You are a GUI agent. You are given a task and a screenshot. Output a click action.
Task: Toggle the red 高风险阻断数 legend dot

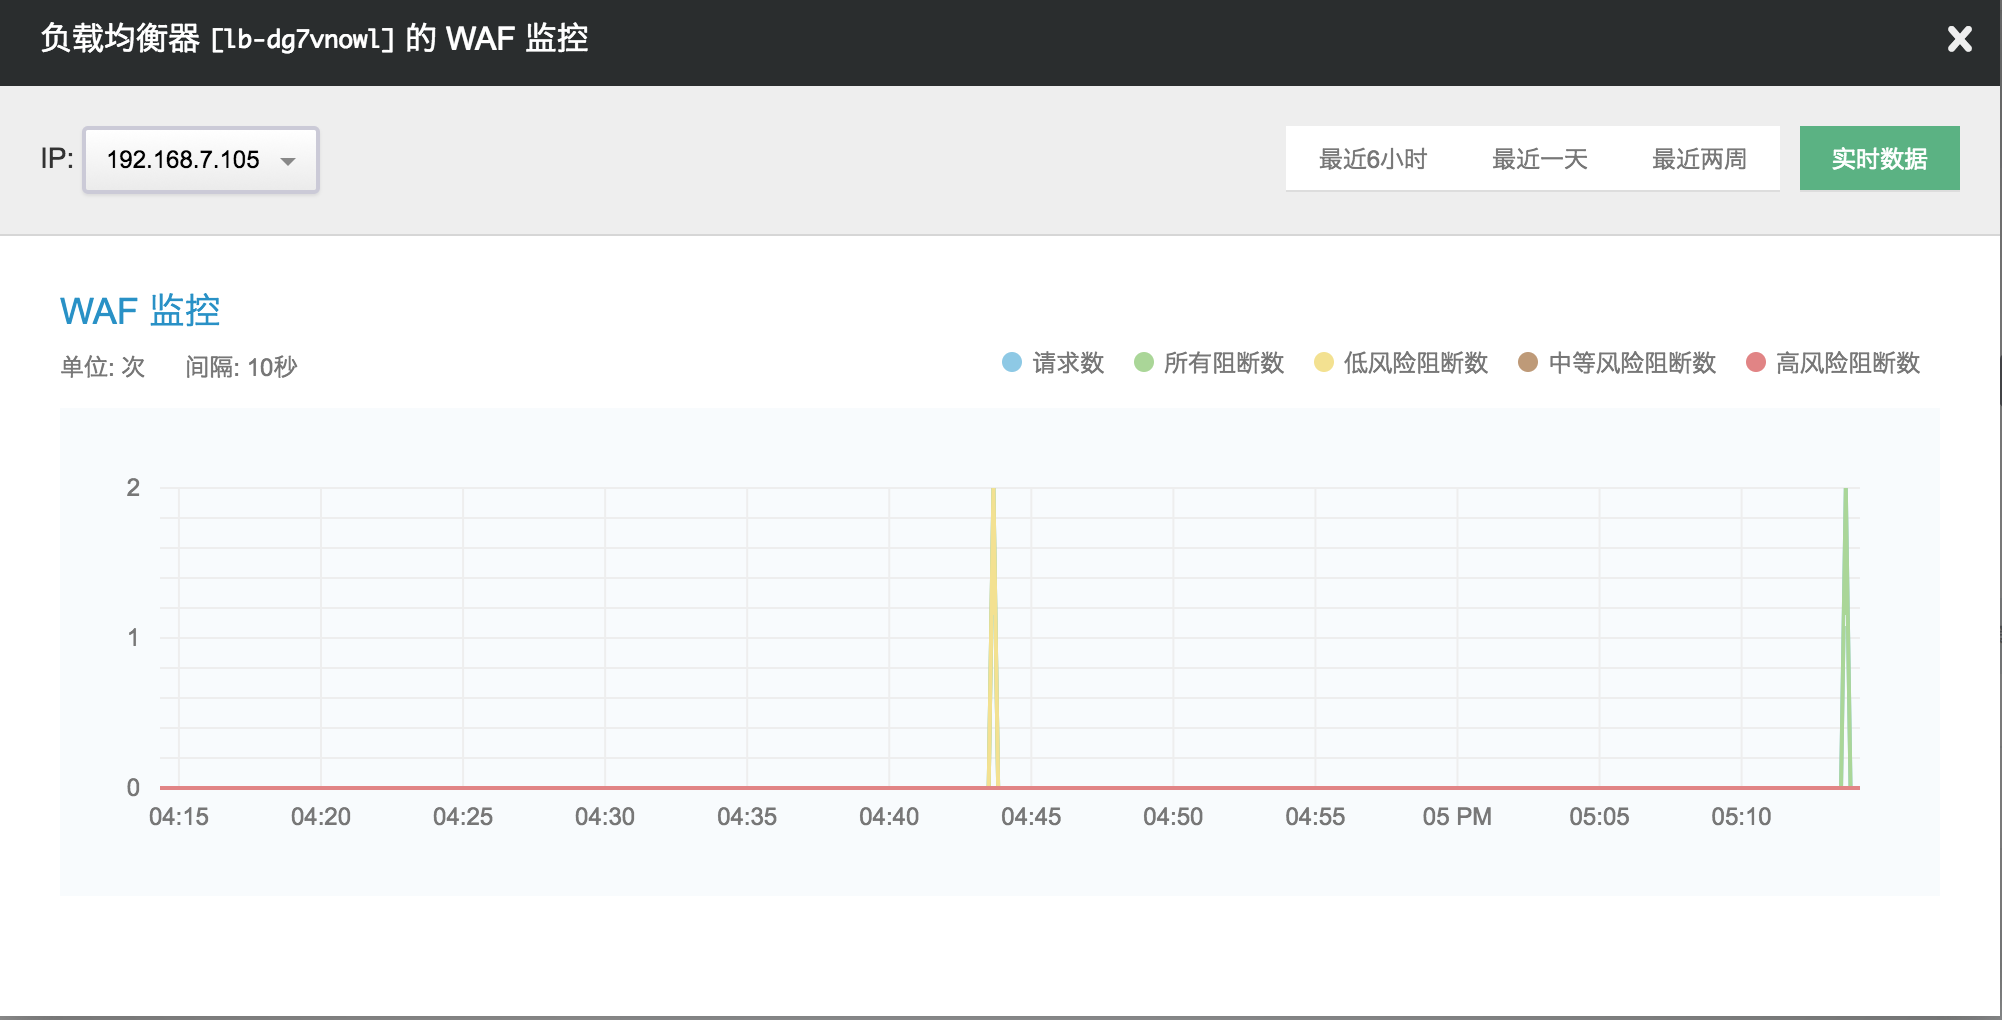(1756, 363)
